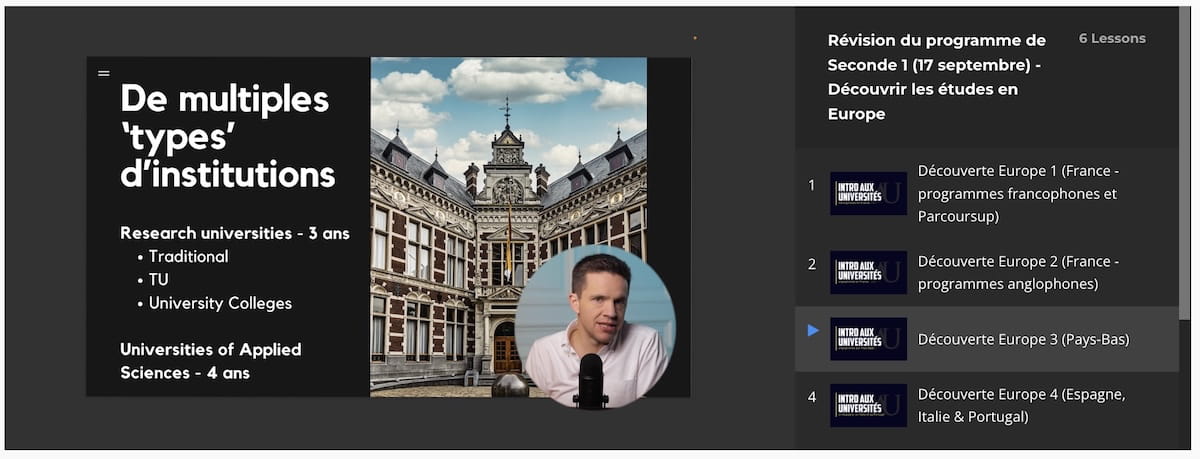This screenshot has width=1200, height=459.
Task: Open lesson 2 thumbnail Intro aux Universités
Action: 868,272
